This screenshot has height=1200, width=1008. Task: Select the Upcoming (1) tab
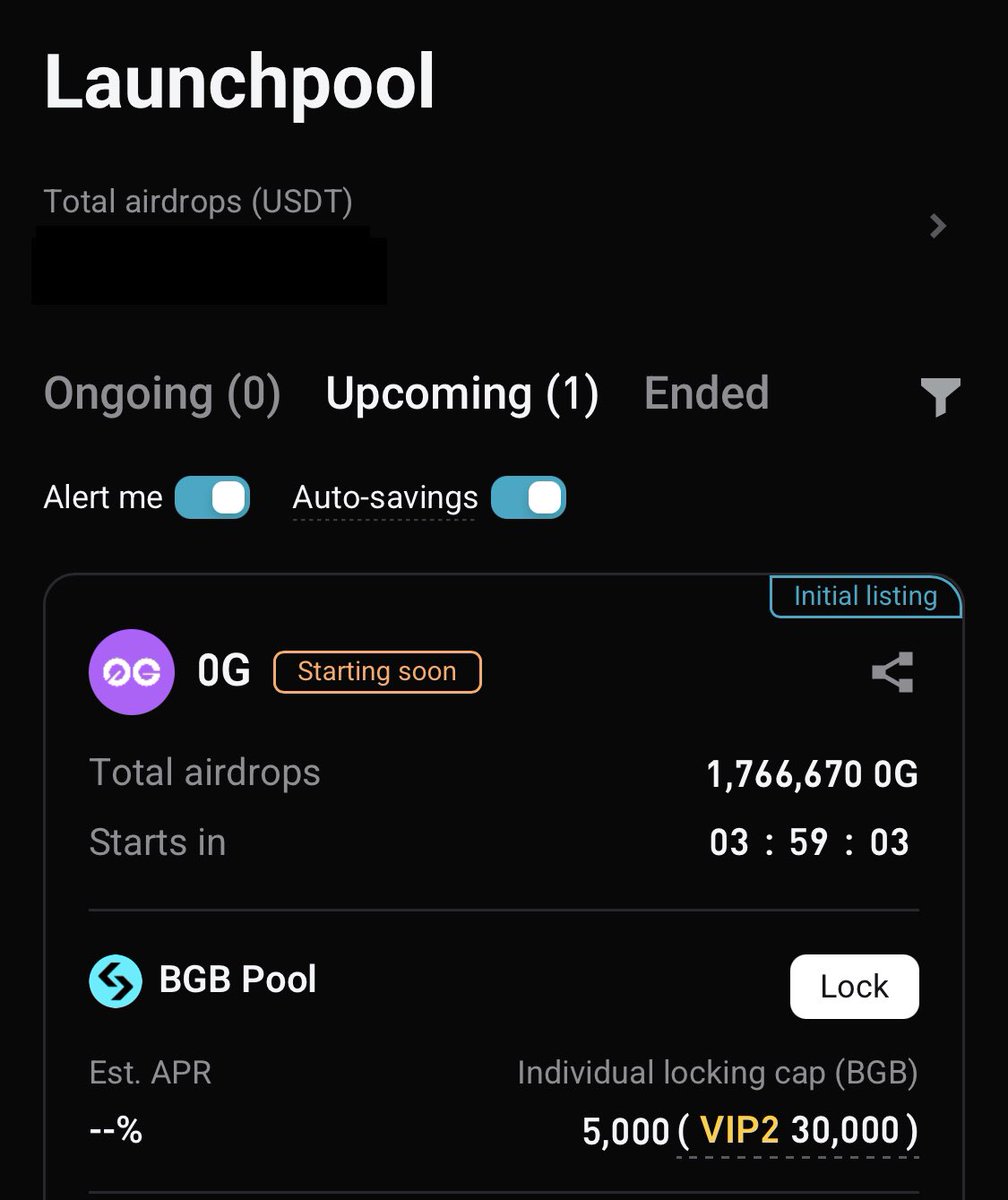click(462, 394)
